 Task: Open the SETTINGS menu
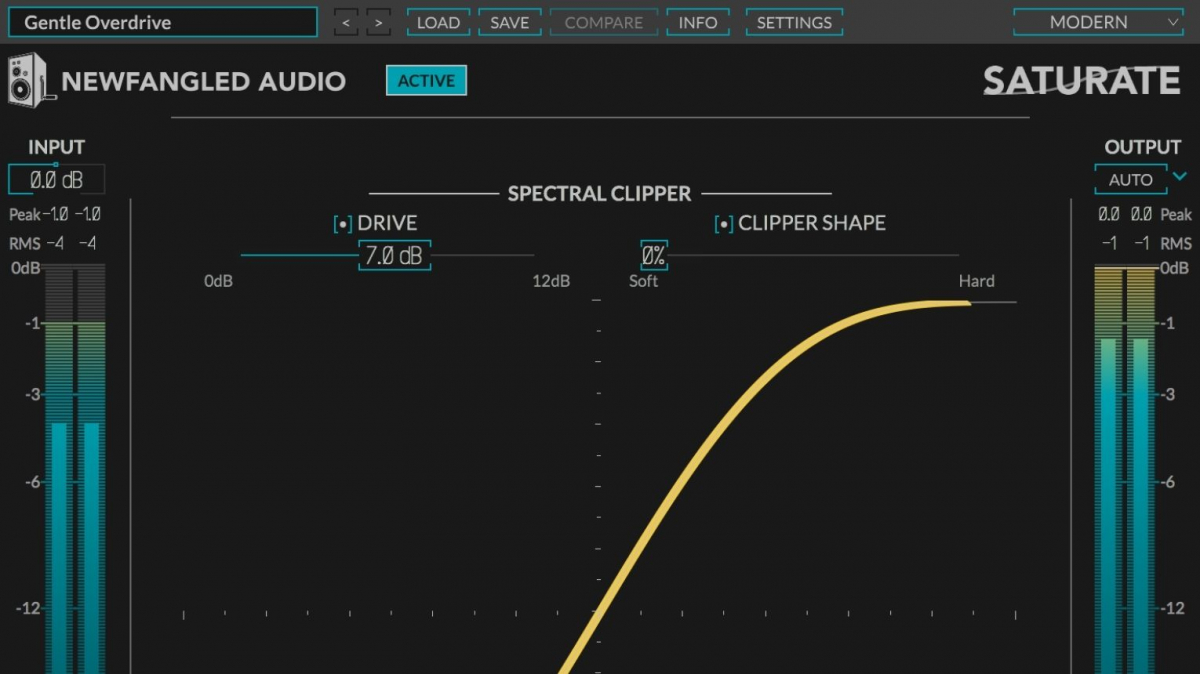(x=794, y=22)
